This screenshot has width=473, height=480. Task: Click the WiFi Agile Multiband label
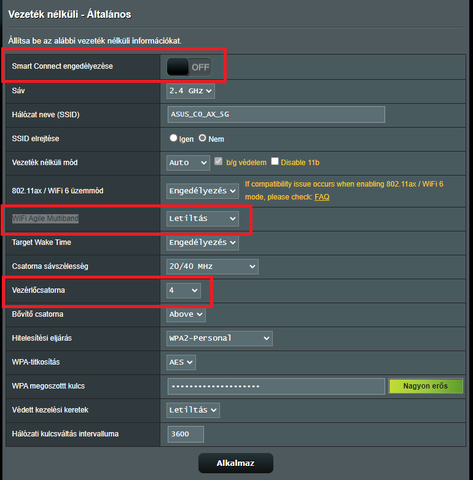coord(45,219)
